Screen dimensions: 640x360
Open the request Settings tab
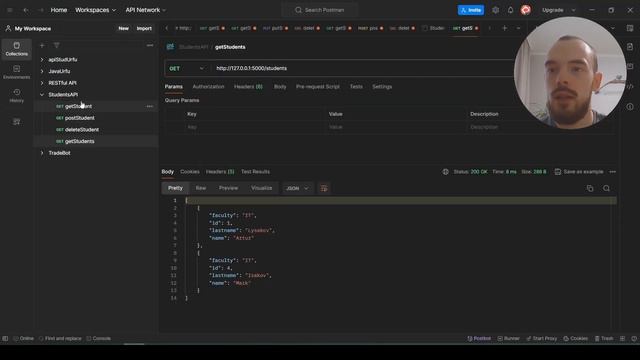click(x=382, y=87)
